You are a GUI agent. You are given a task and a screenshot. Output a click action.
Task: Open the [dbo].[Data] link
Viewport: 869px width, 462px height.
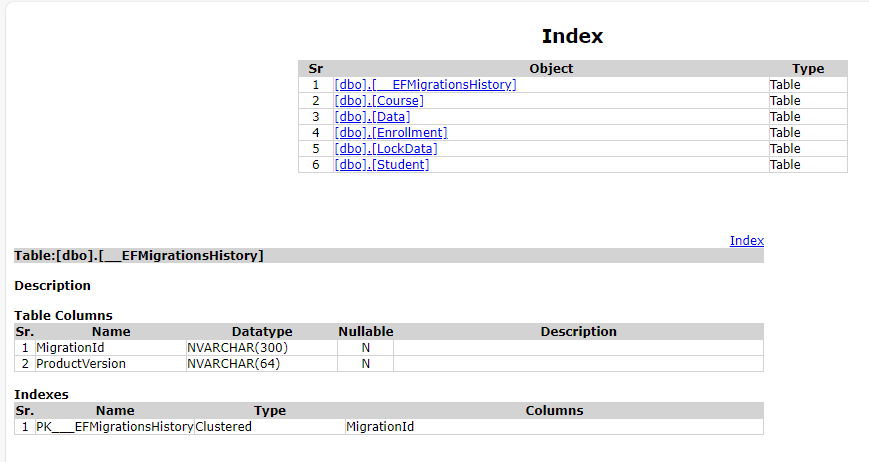point(372,117)
